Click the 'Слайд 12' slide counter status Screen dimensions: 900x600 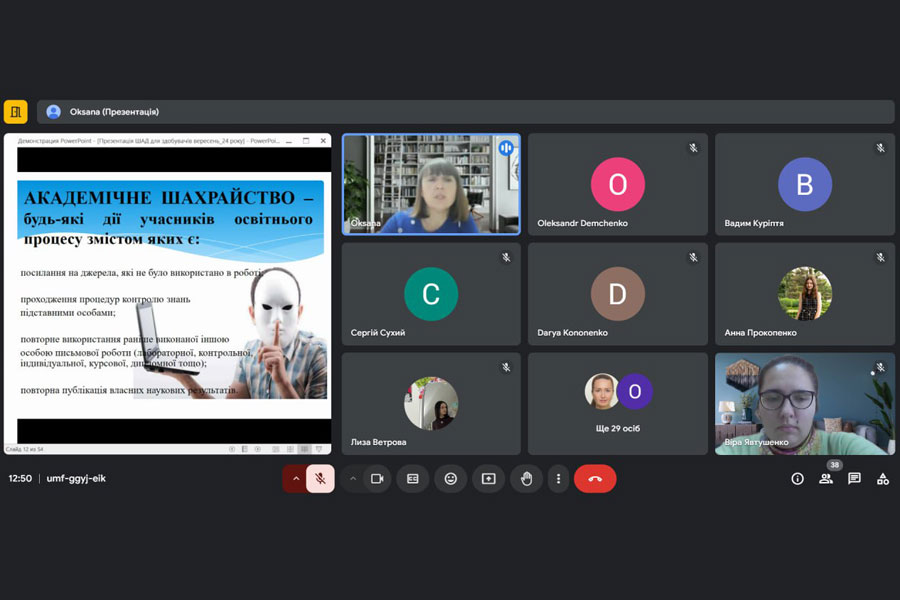pyautogui.click(x=25, y=449)
